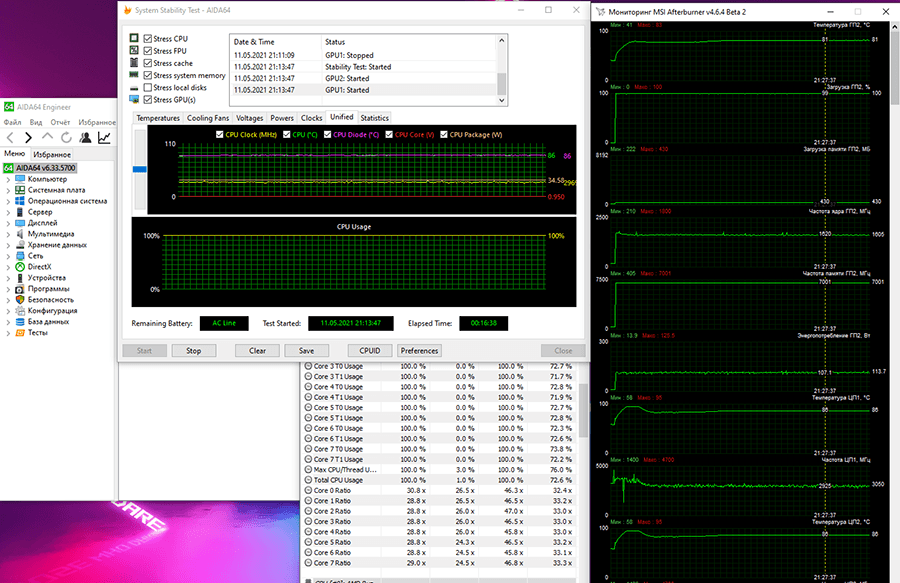The image size is (900, 583).
Task: Select the DirectX item icon in tree
Action: coord(20,267)
